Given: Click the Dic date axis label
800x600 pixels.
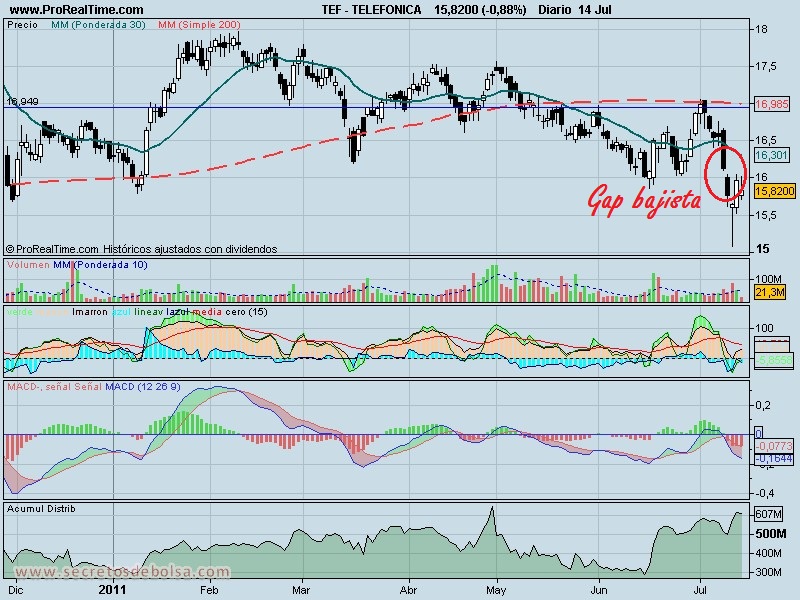Looking at the screenshot, I should point(16,590).
